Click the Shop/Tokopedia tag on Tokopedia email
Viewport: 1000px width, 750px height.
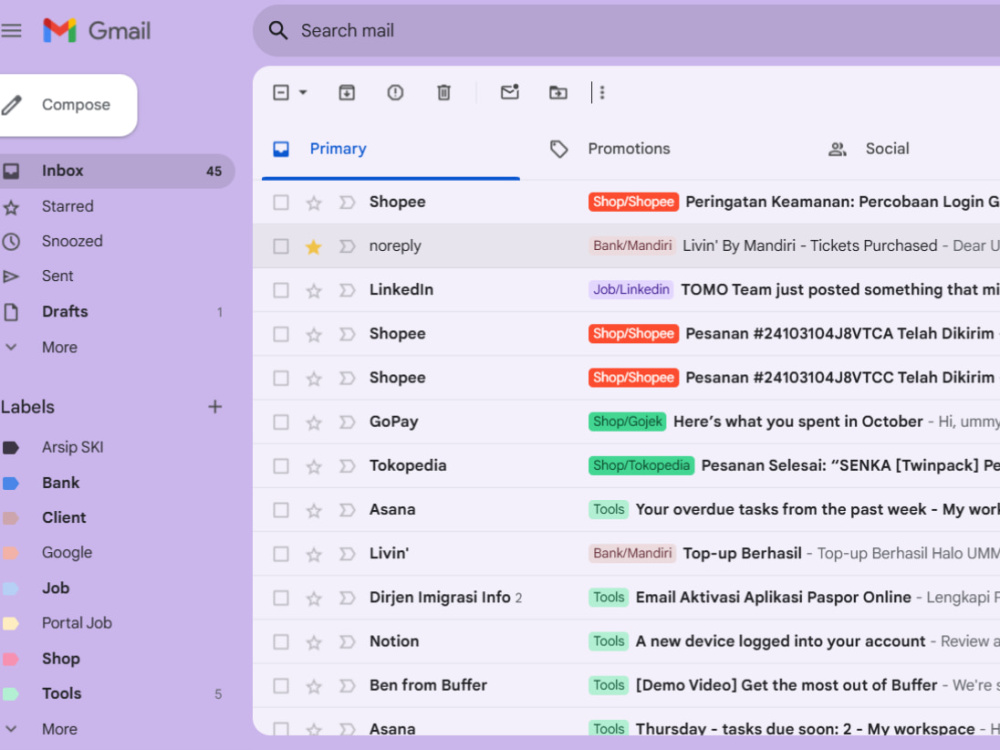coord(641,466)
